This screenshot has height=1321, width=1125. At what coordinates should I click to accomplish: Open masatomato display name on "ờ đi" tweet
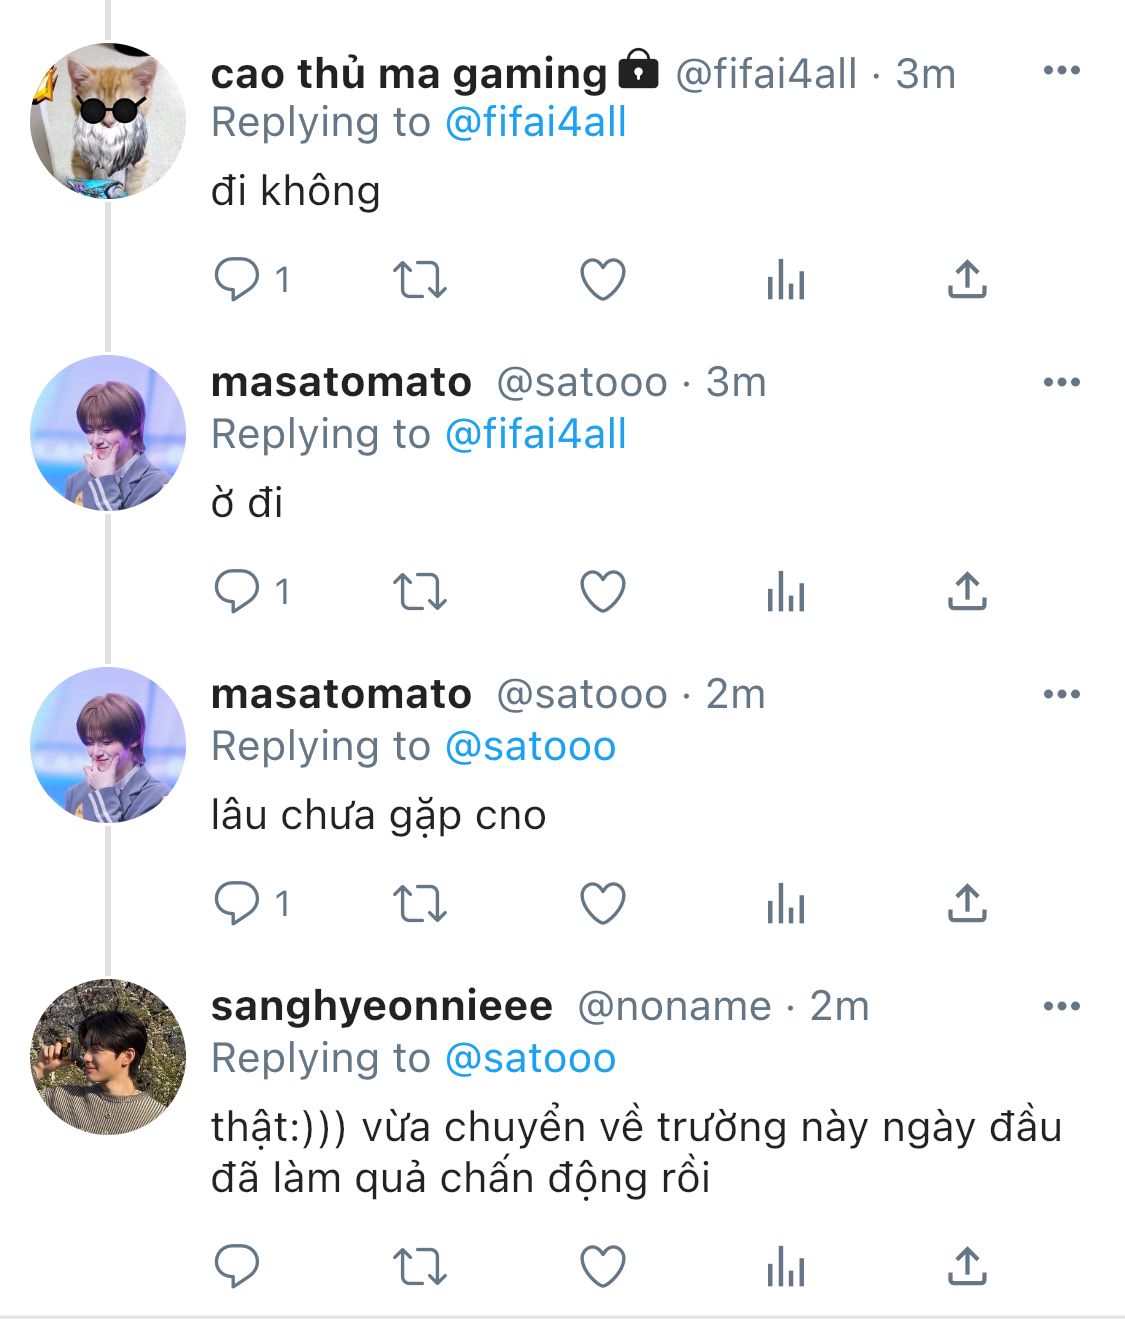(x=341, y=382)
